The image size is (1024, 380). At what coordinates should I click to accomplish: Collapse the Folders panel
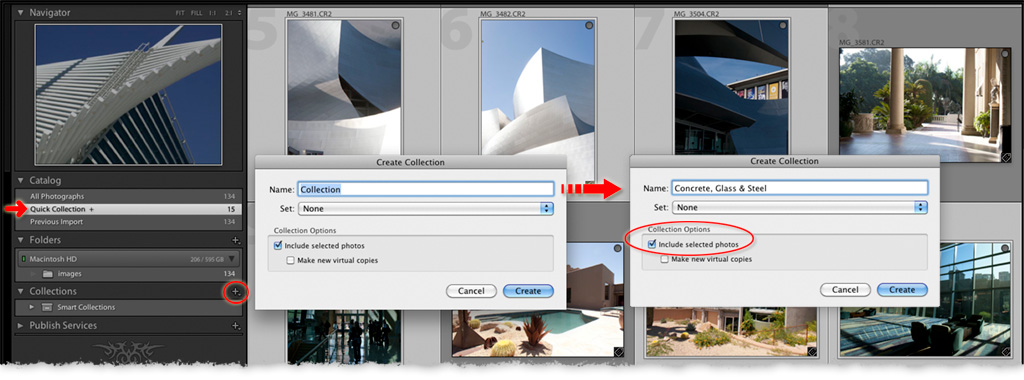pos(21,240)
